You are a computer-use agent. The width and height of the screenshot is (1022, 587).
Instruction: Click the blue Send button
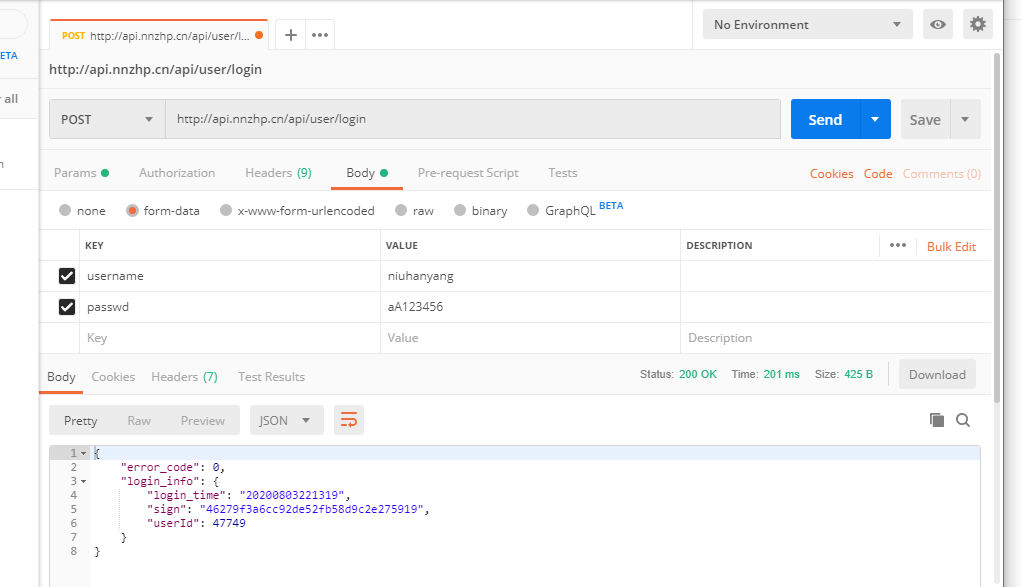[x=825, y=119]
